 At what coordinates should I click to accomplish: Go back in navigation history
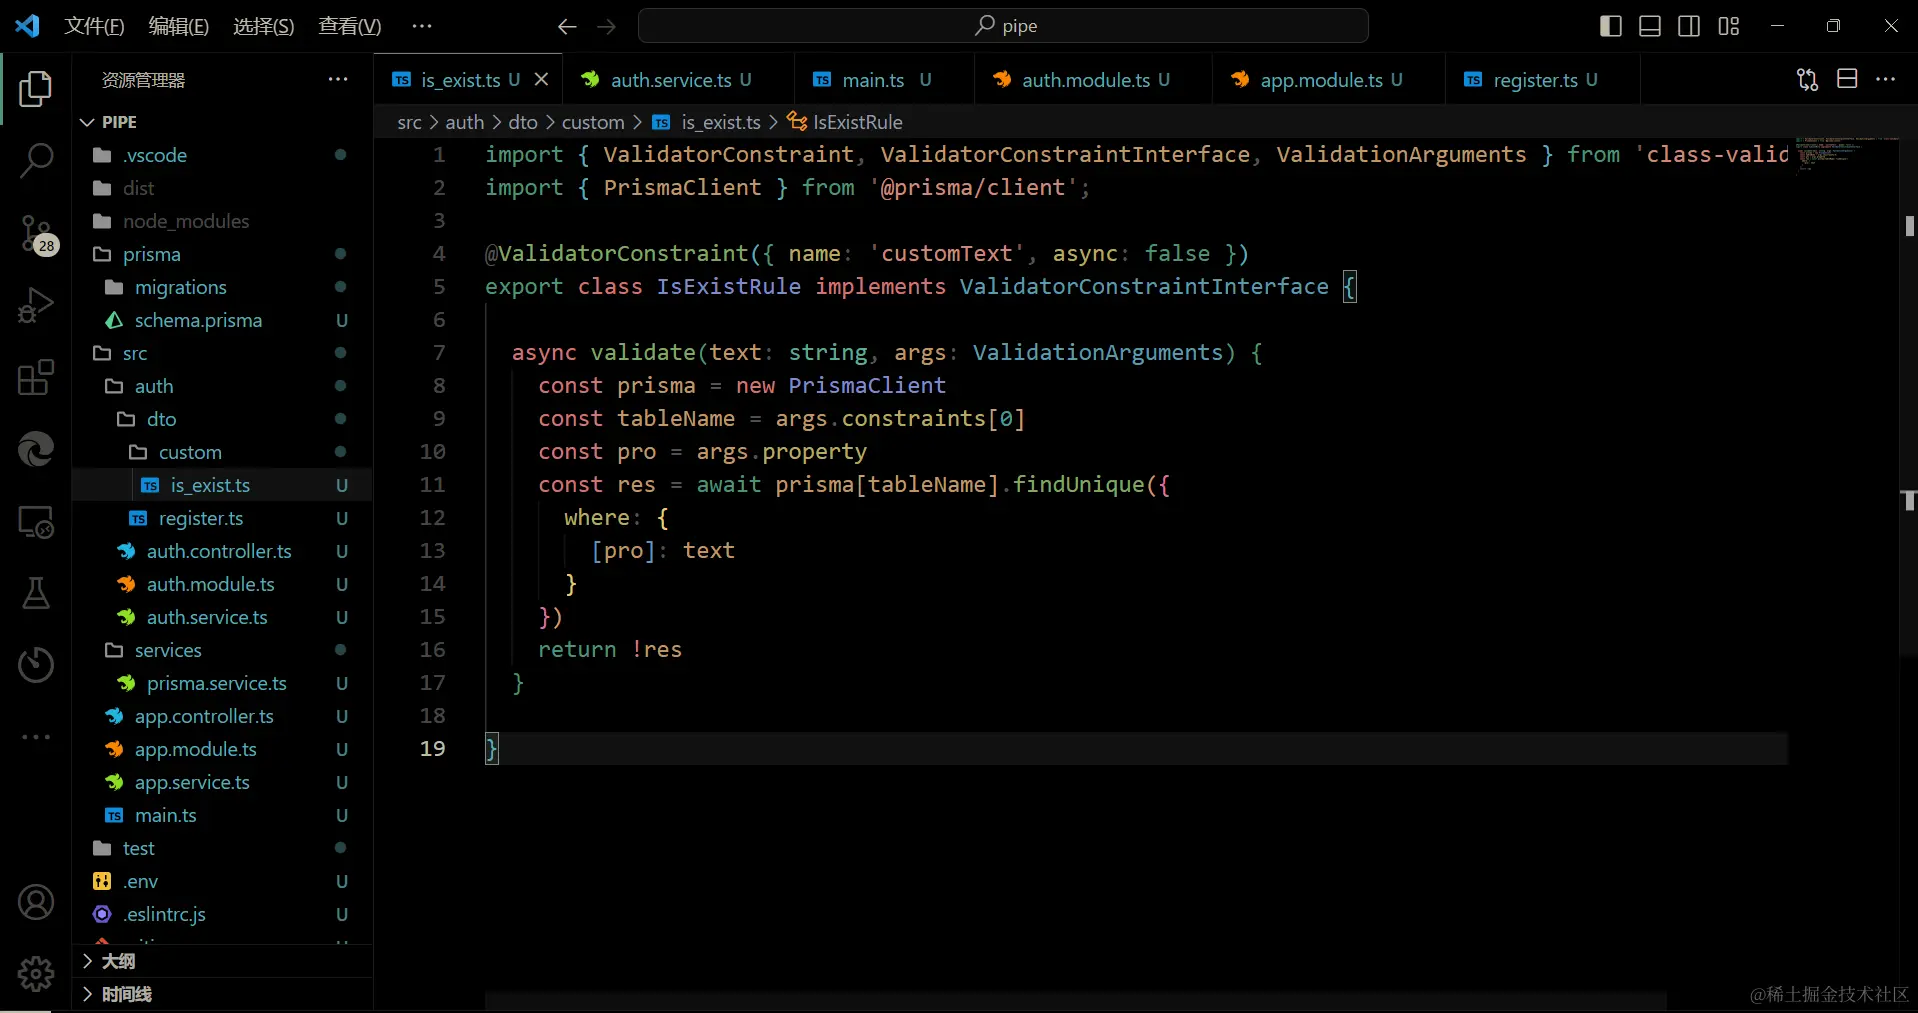pyautogui.click(x=567, y=27)
